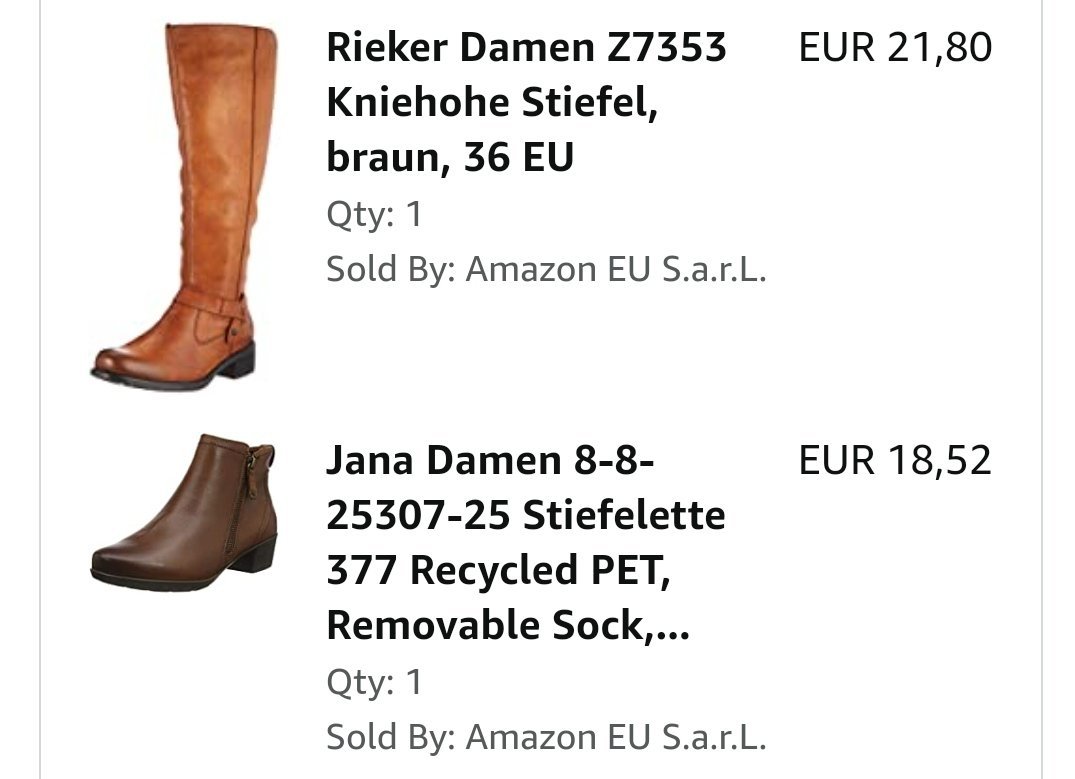Open the Rieker knee-high boot product image
This screenshot has height=779, width=1075.
coord(182,203)
